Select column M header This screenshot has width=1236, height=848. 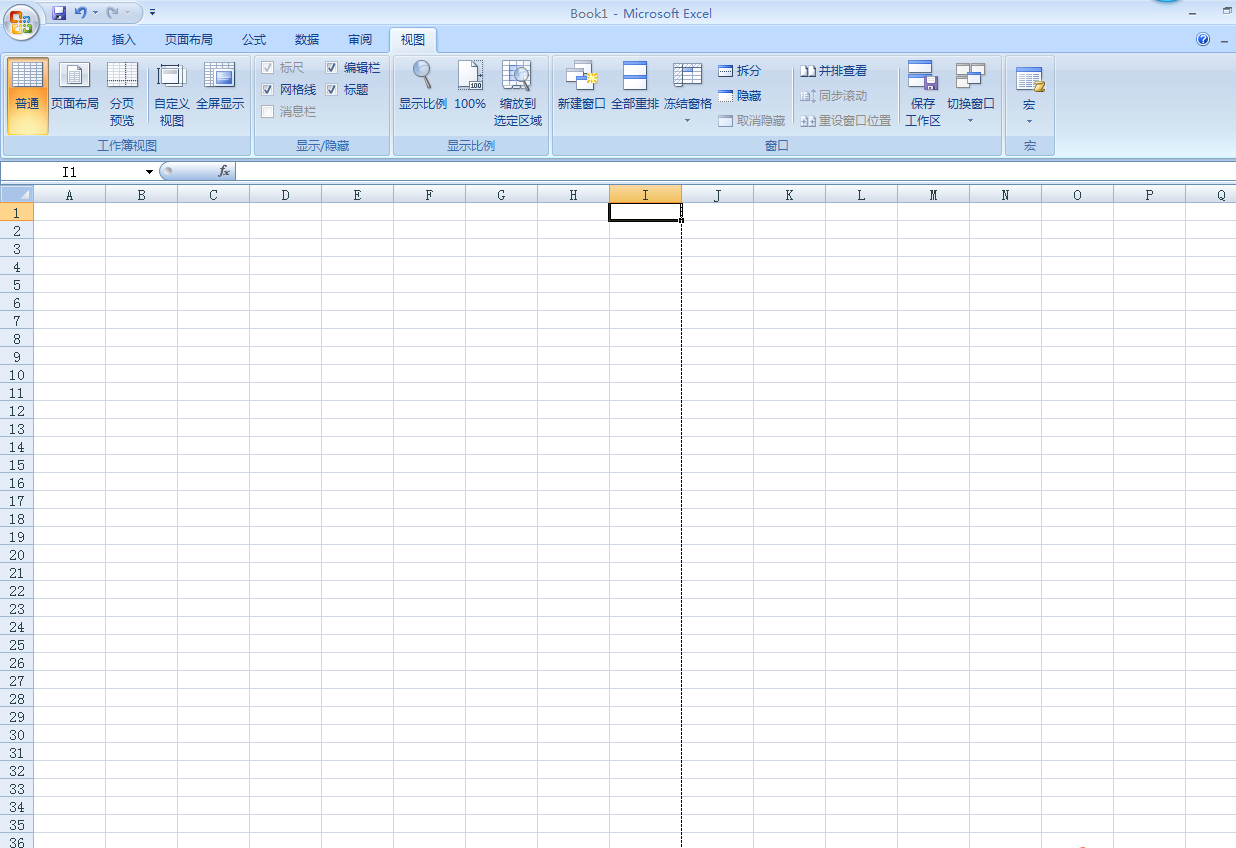[933, 195]
